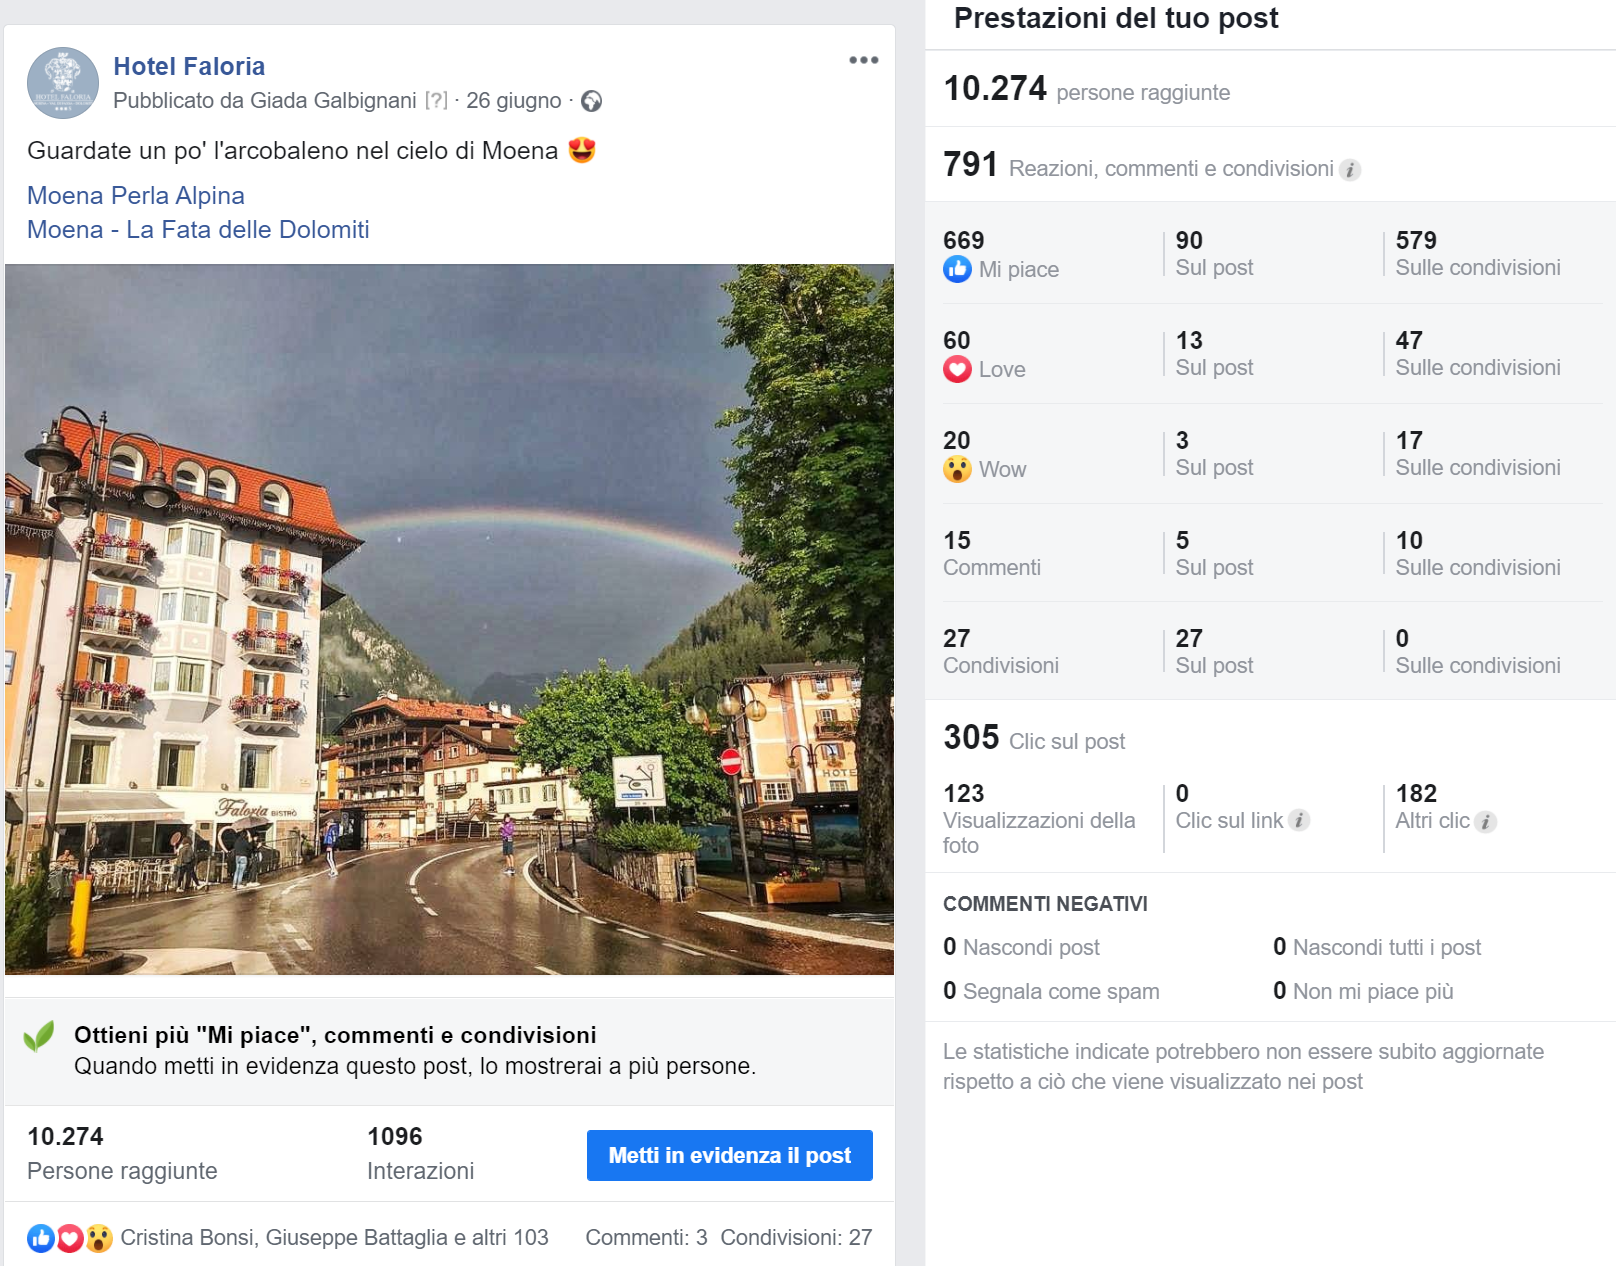Click the Wow emoji icon in statistics
1616x1266 pixels.
(957, 469)
